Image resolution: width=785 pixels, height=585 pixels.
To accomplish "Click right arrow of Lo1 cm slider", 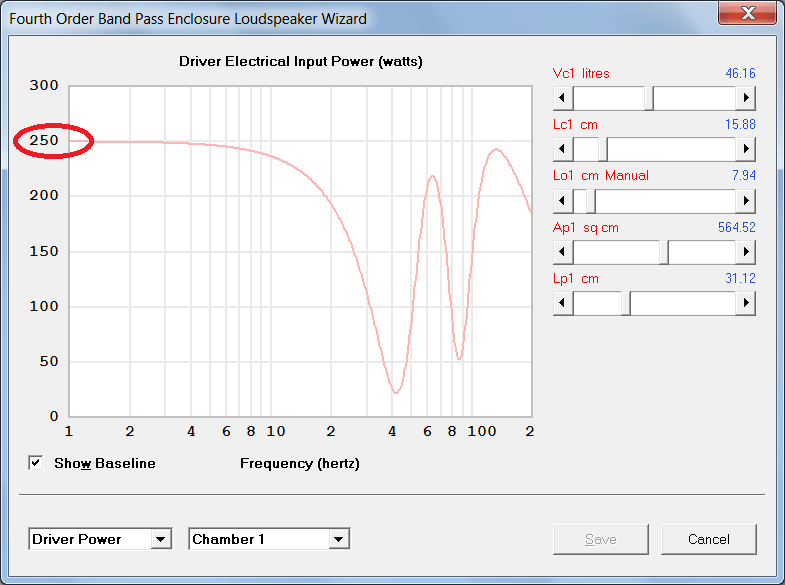I will point(746,201).
